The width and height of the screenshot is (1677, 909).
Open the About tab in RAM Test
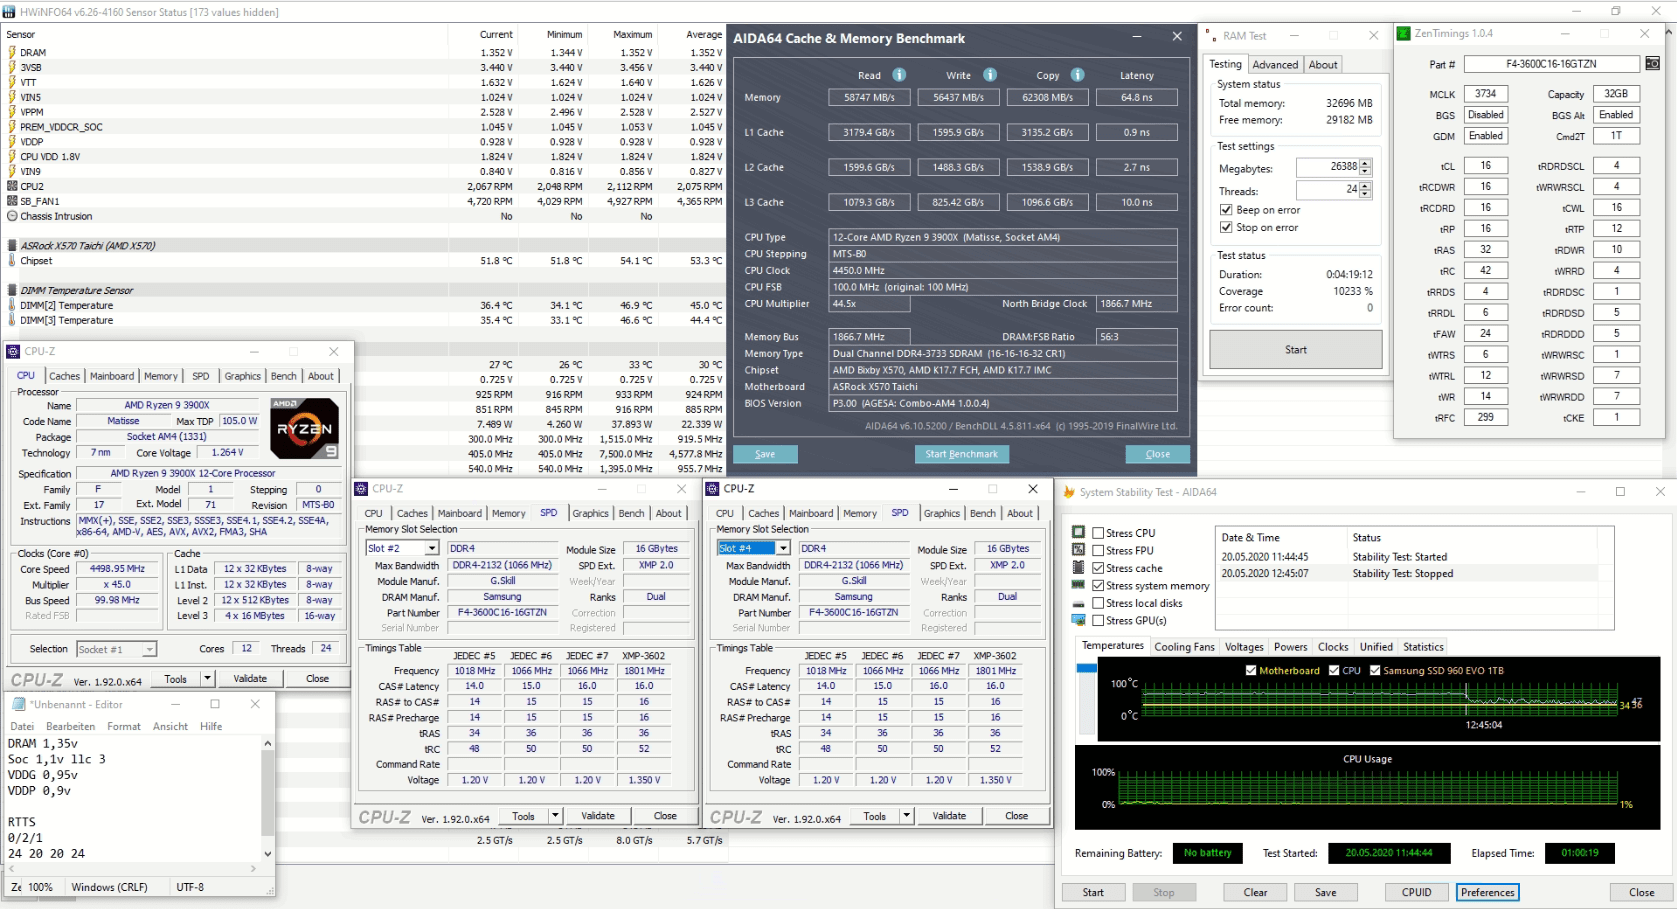coord(1323,65)
